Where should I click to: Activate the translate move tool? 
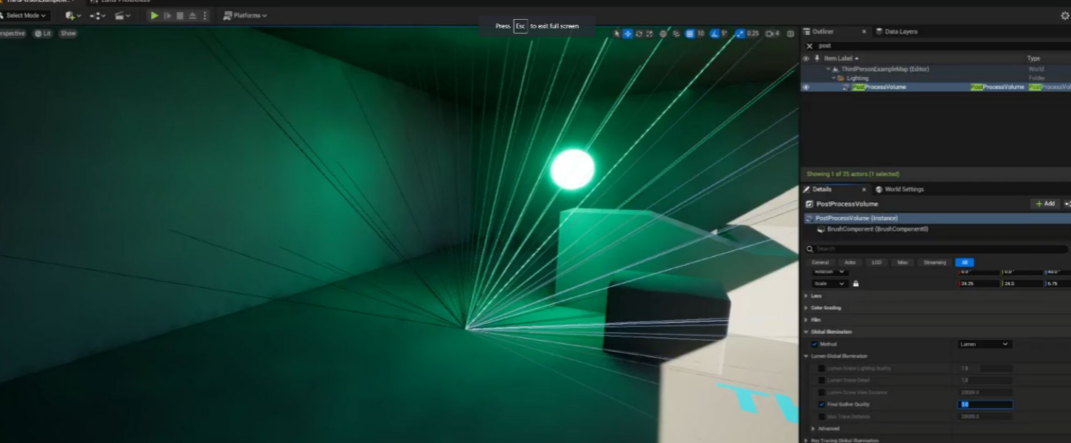[x=628, y=33]
